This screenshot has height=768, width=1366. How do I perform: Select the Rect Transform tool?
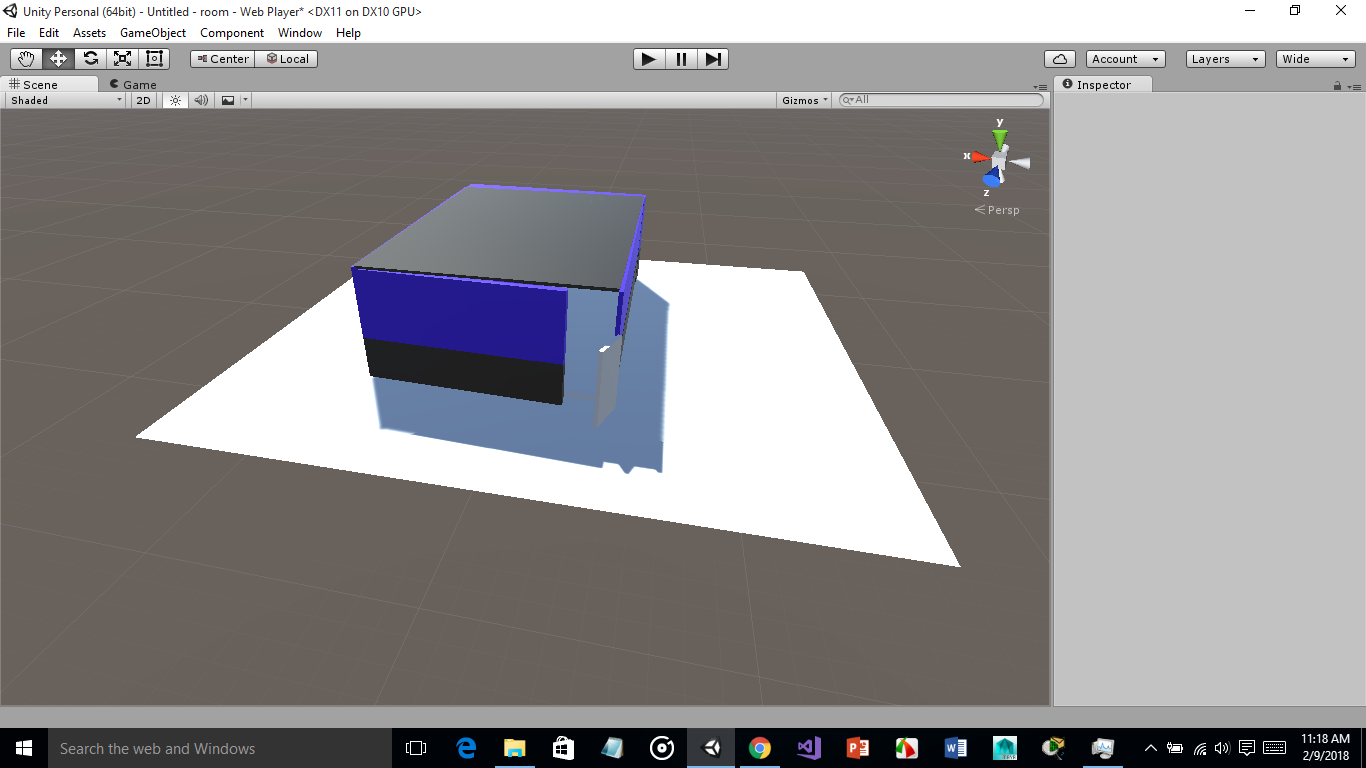154,58
